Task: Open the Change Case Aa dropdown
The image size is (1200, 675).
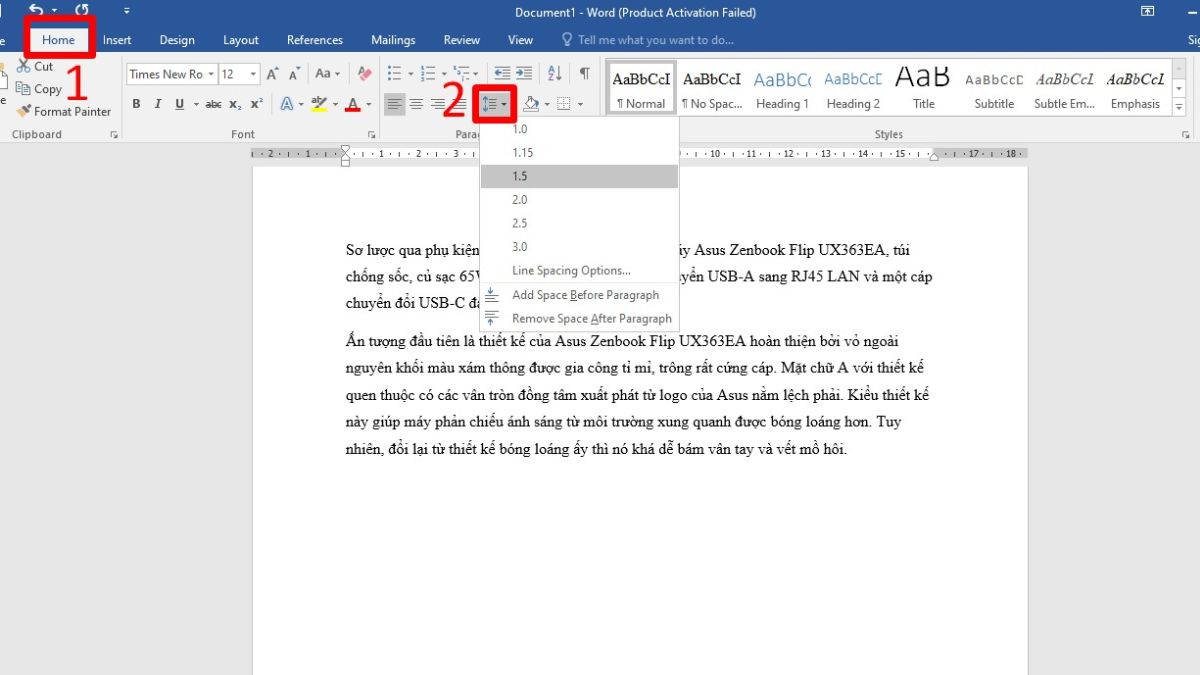Action: [326, 74]
